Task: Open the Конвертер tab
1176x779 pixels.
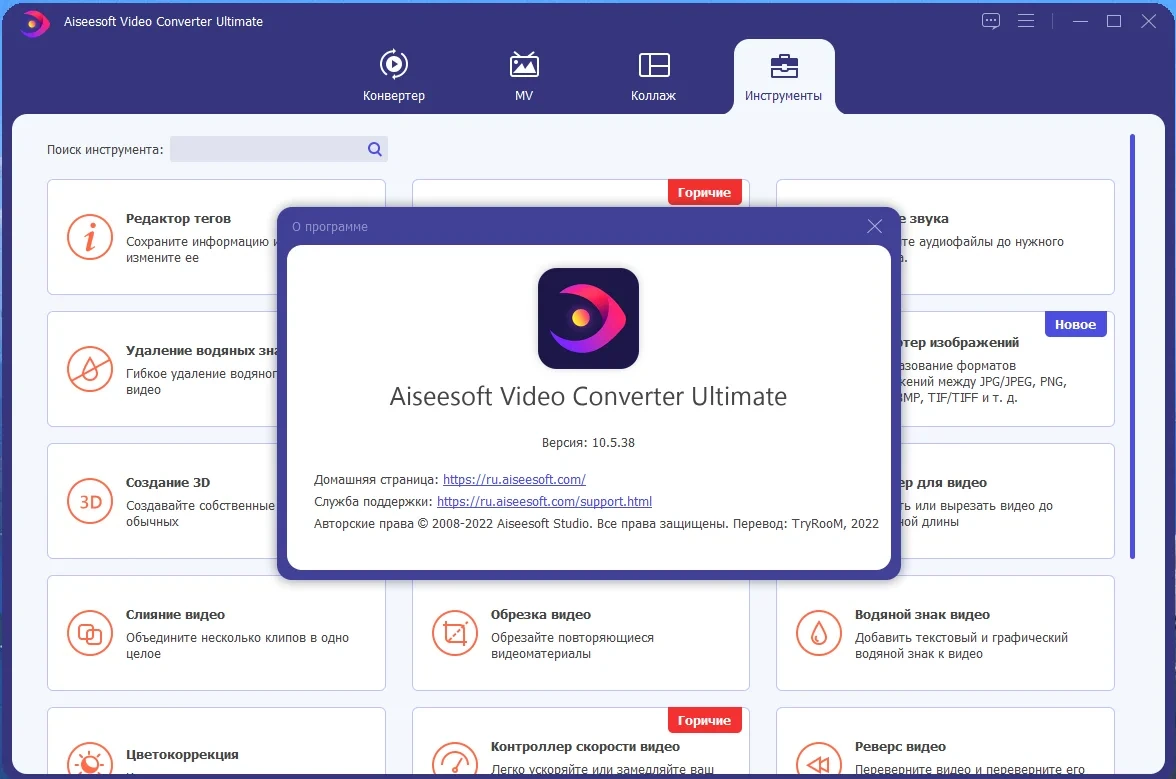Action: tap(394, 76)
